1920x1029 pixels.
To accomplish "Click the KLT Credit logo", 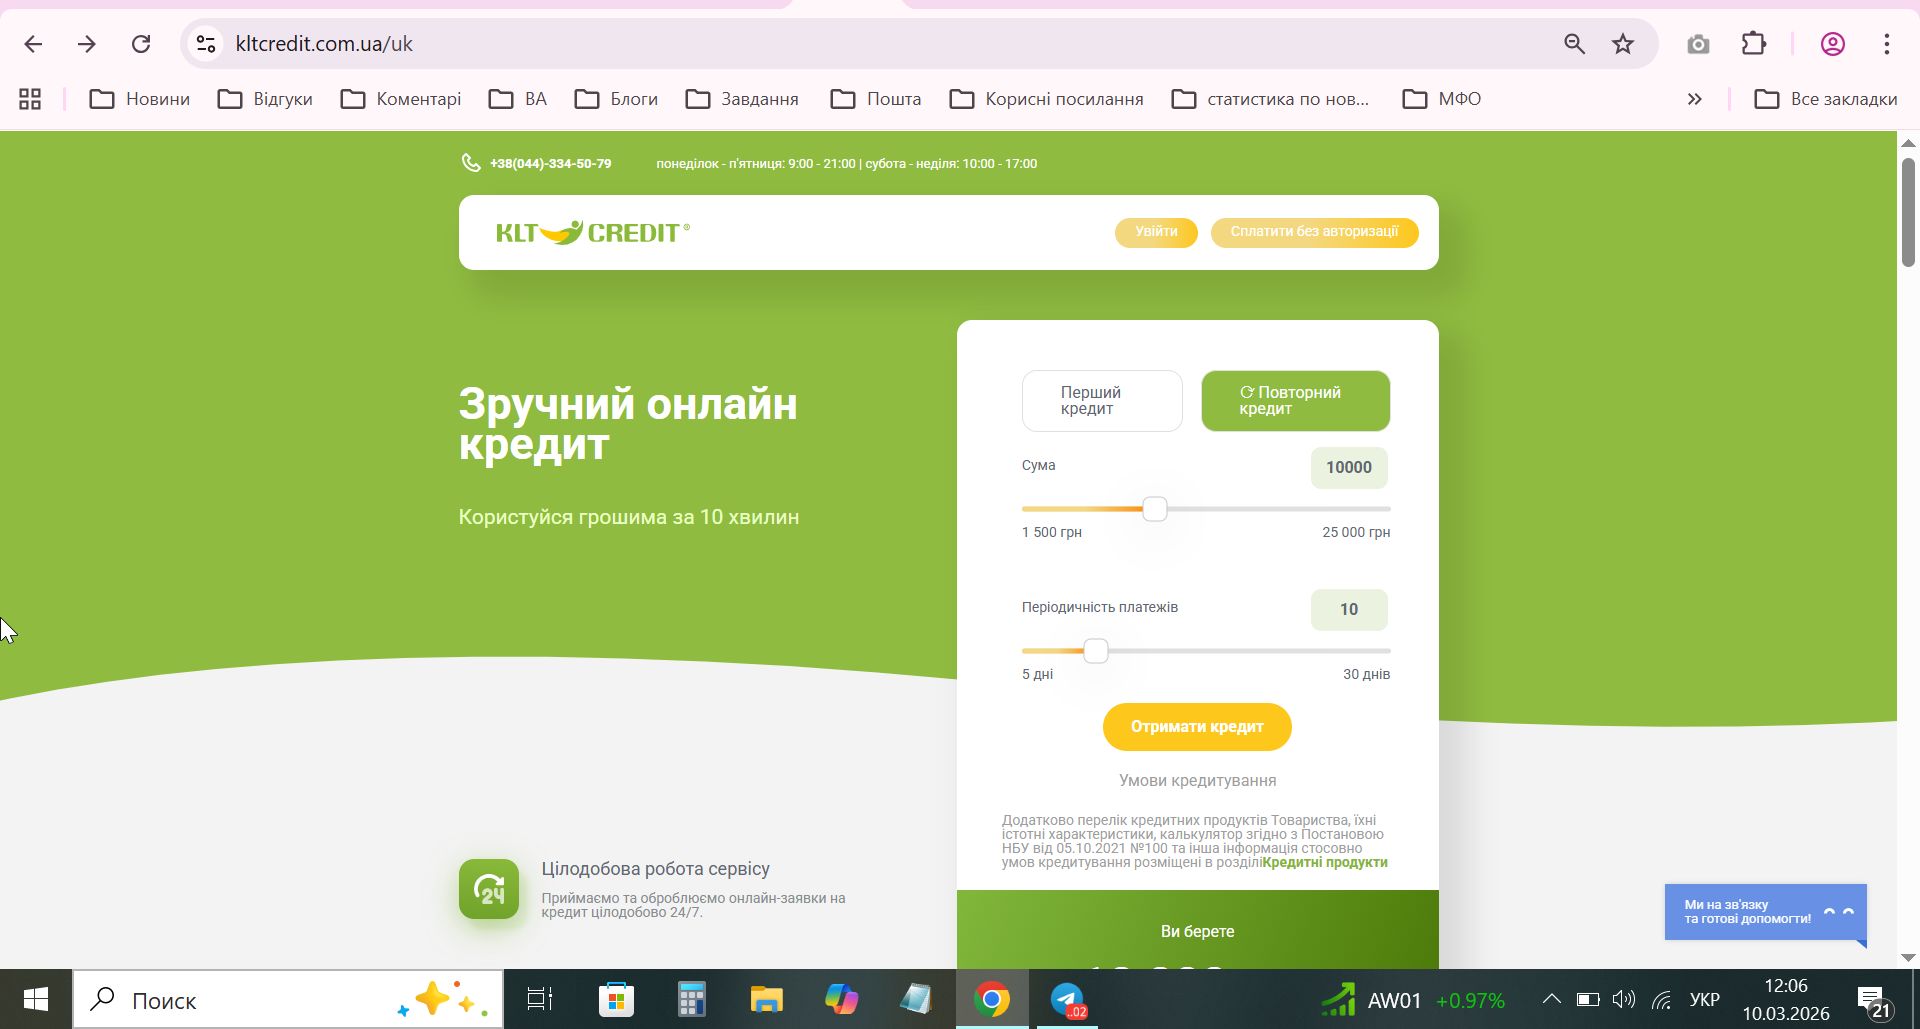I will (x=593, y=232).
